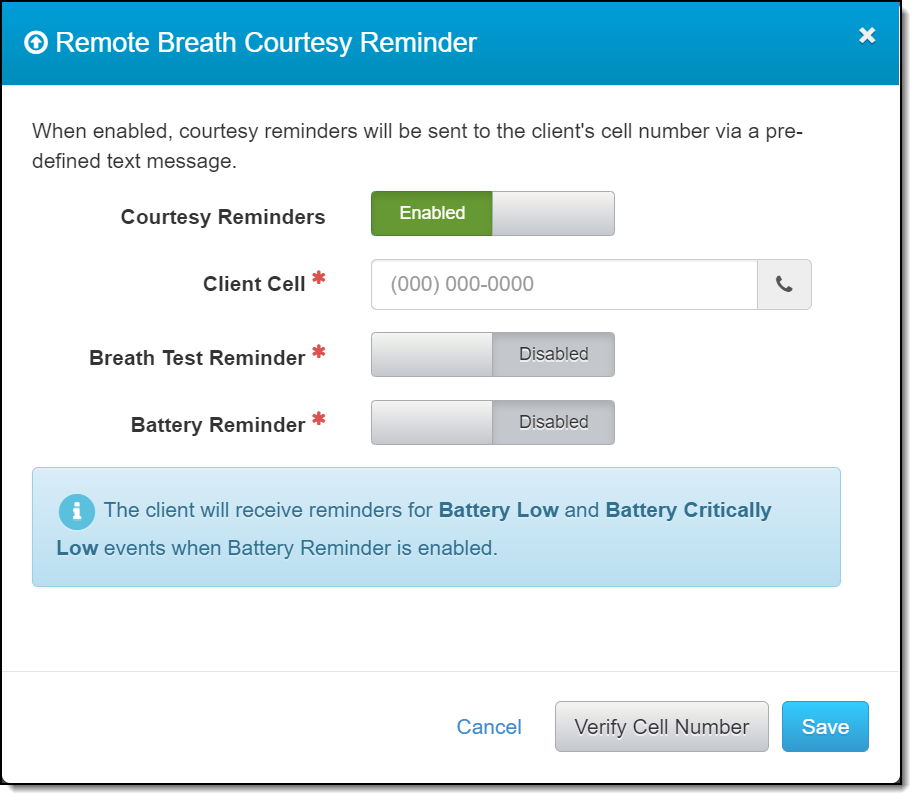Focus the Client Cell phone number field
Viewport: 917px width, 800px height.
(564, 285)
